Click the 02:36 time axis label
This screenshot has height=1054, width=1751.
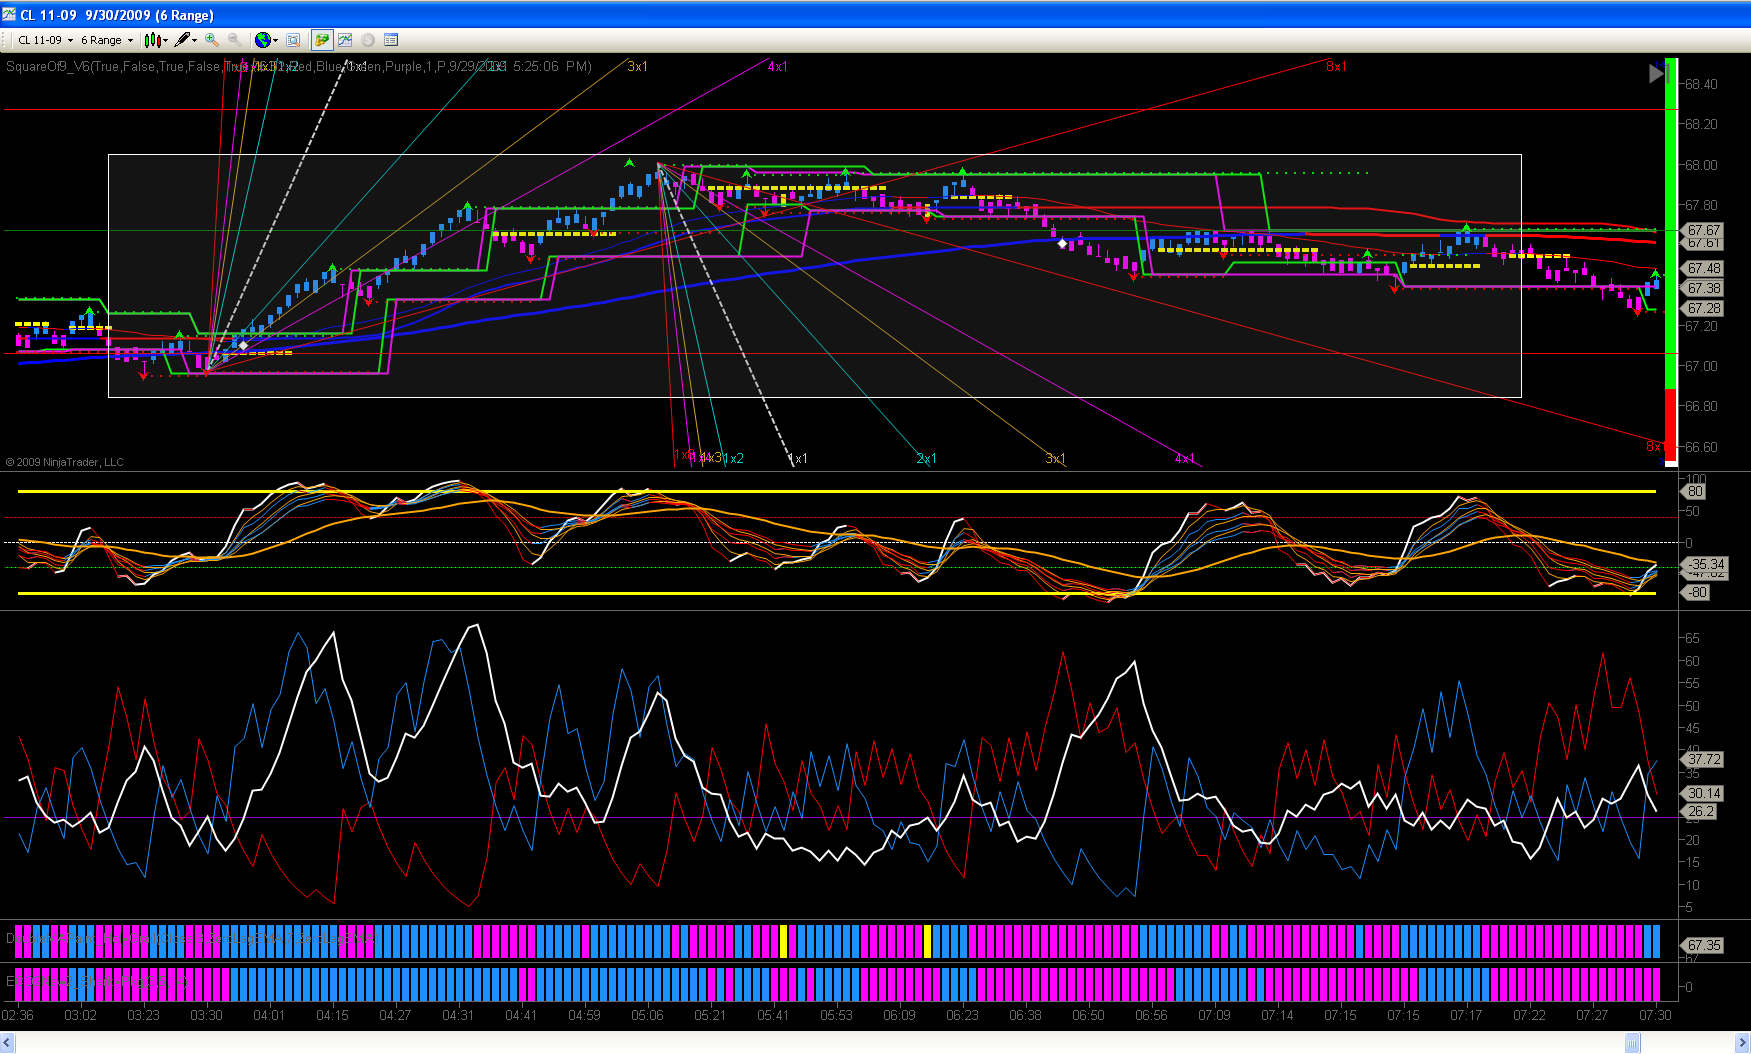click(x=18, y=1015)
